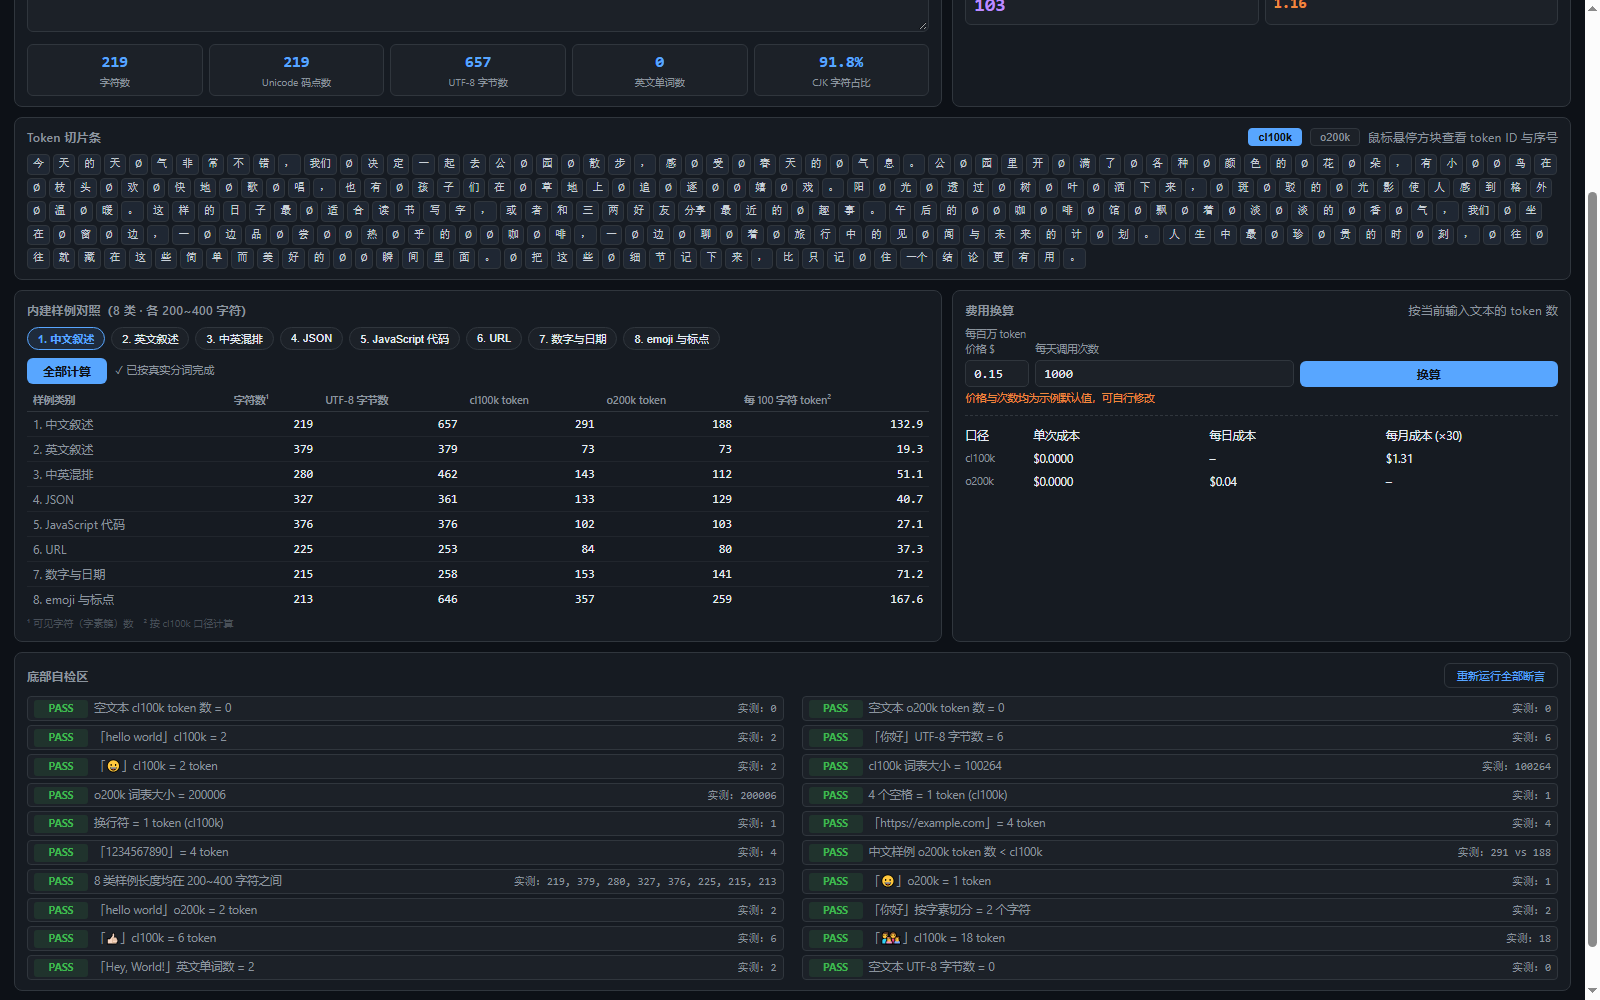Select the 2. 英文叙述 sample tab
Viewport: 1600px width, 1000px height.
click(x=150, y=339)
